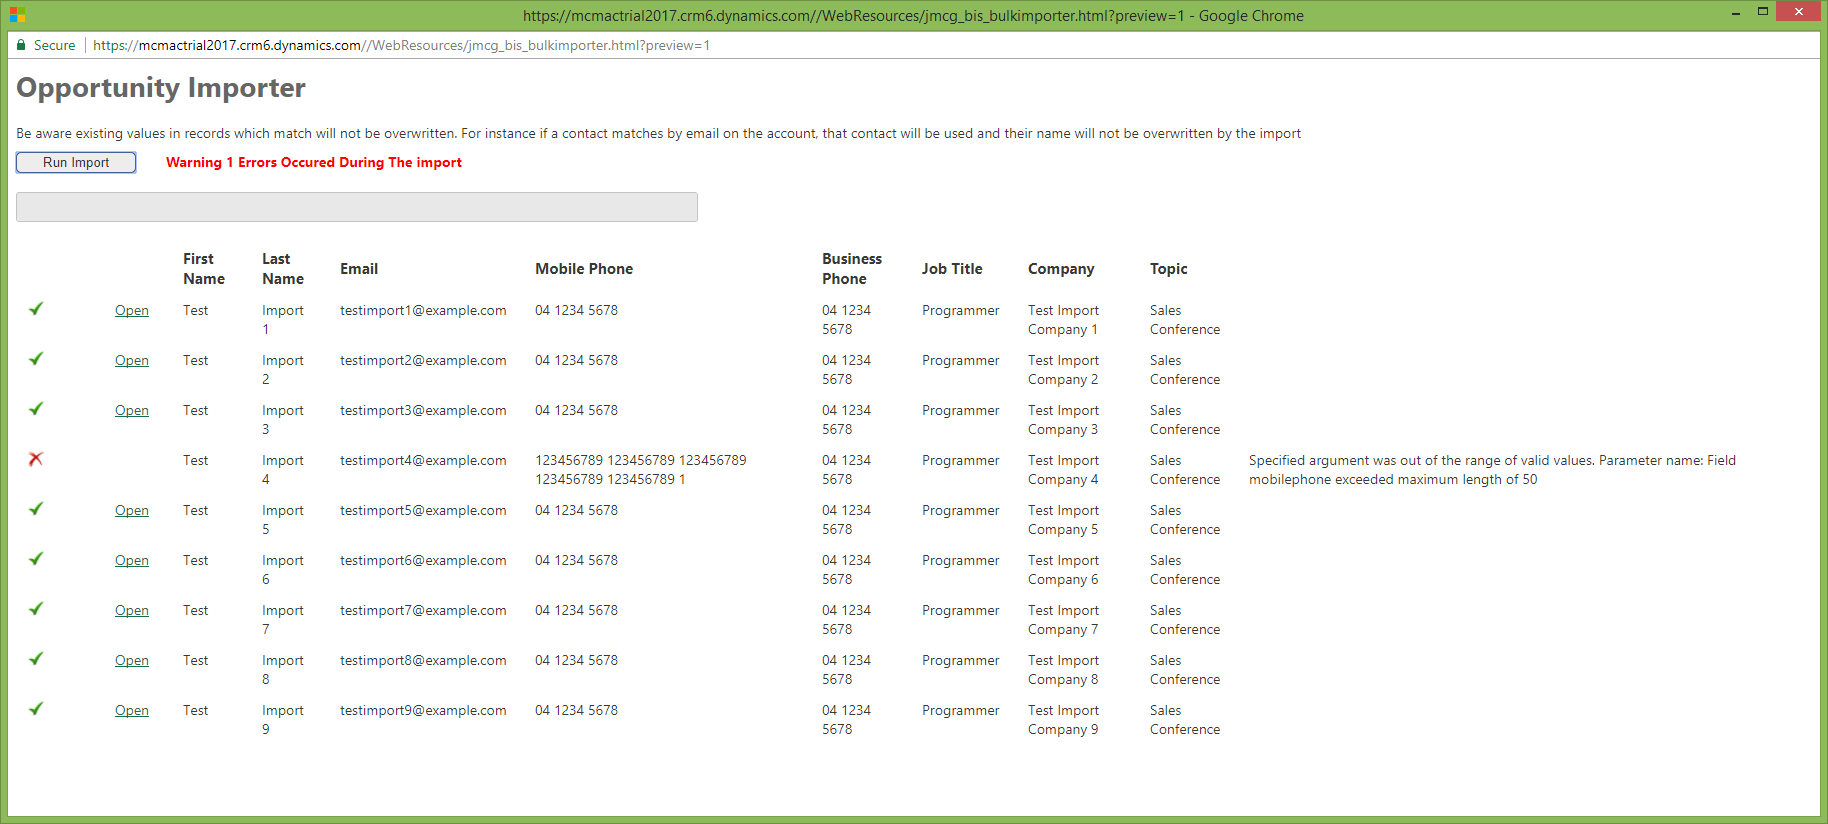Click green checkmark for Import 1 row

tap(36, 309)
